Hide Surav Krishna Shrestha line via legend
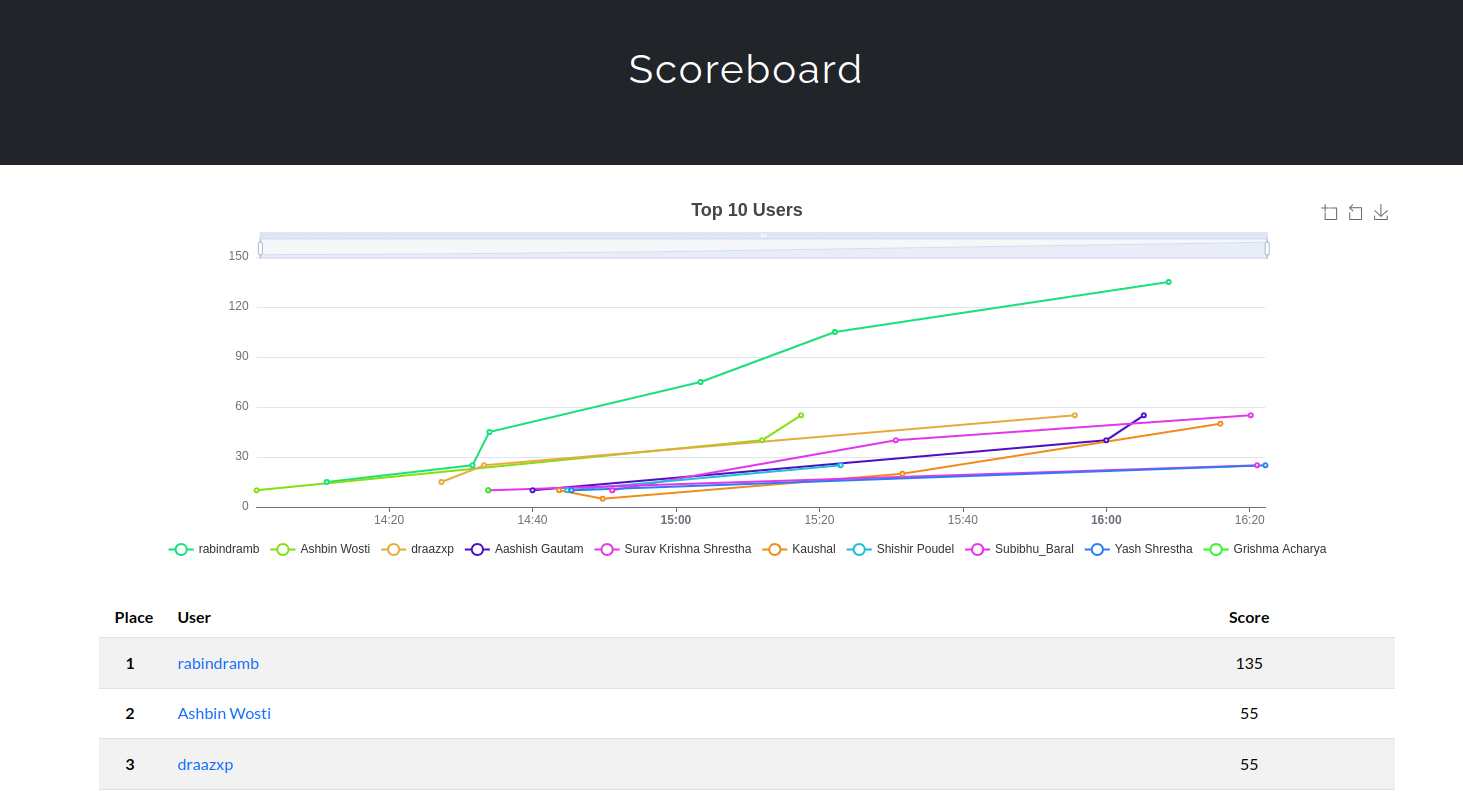The width and height of the screenshot is (1463, 792). [x=673, y=549]
